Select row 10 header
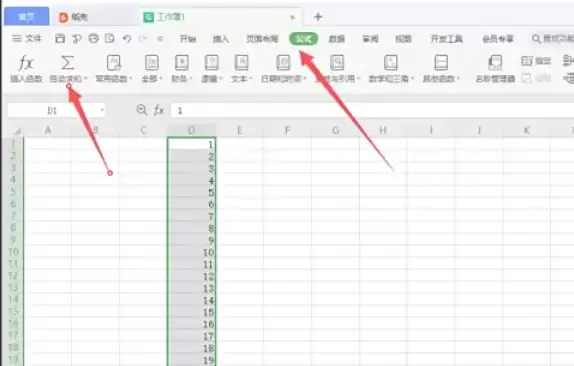 pyautogui.click(x=13, y=252)
